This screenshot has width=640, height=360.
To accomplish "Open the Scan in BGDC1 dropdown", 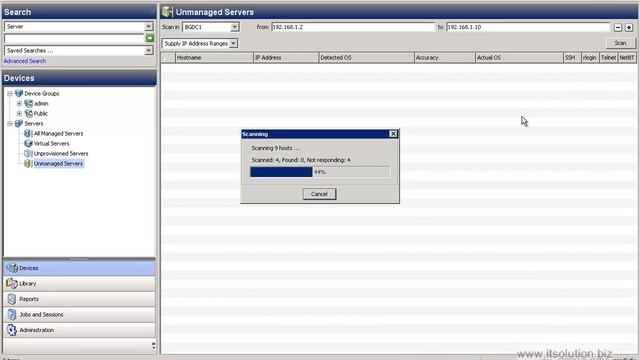I will pyautogui.click(x=234, y=27).
